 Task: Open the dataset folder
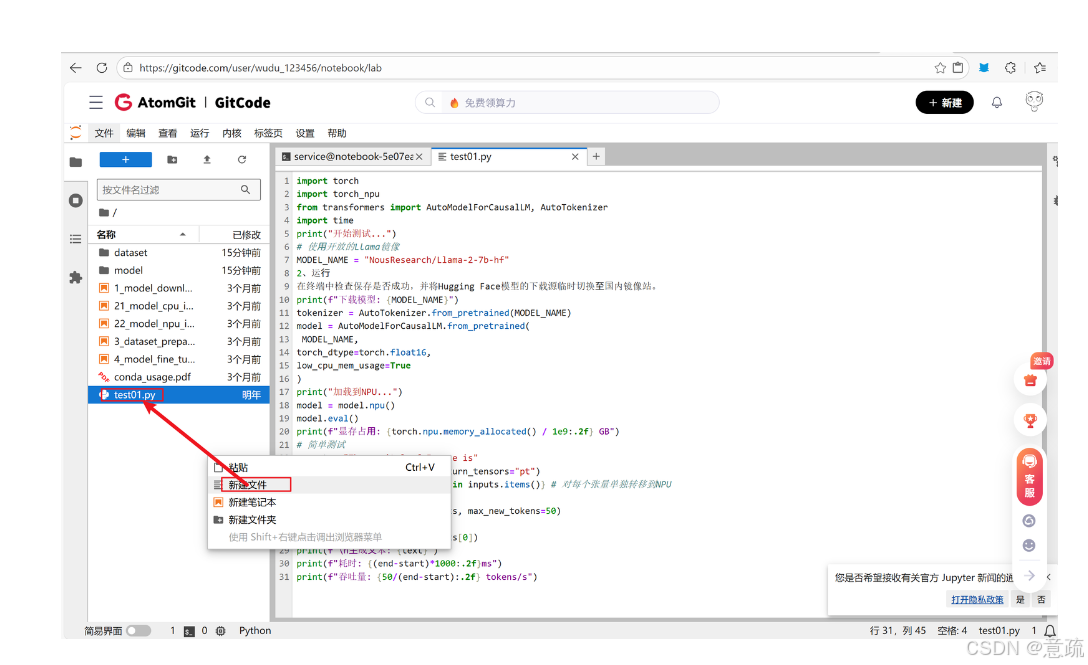tap(179, 253)
